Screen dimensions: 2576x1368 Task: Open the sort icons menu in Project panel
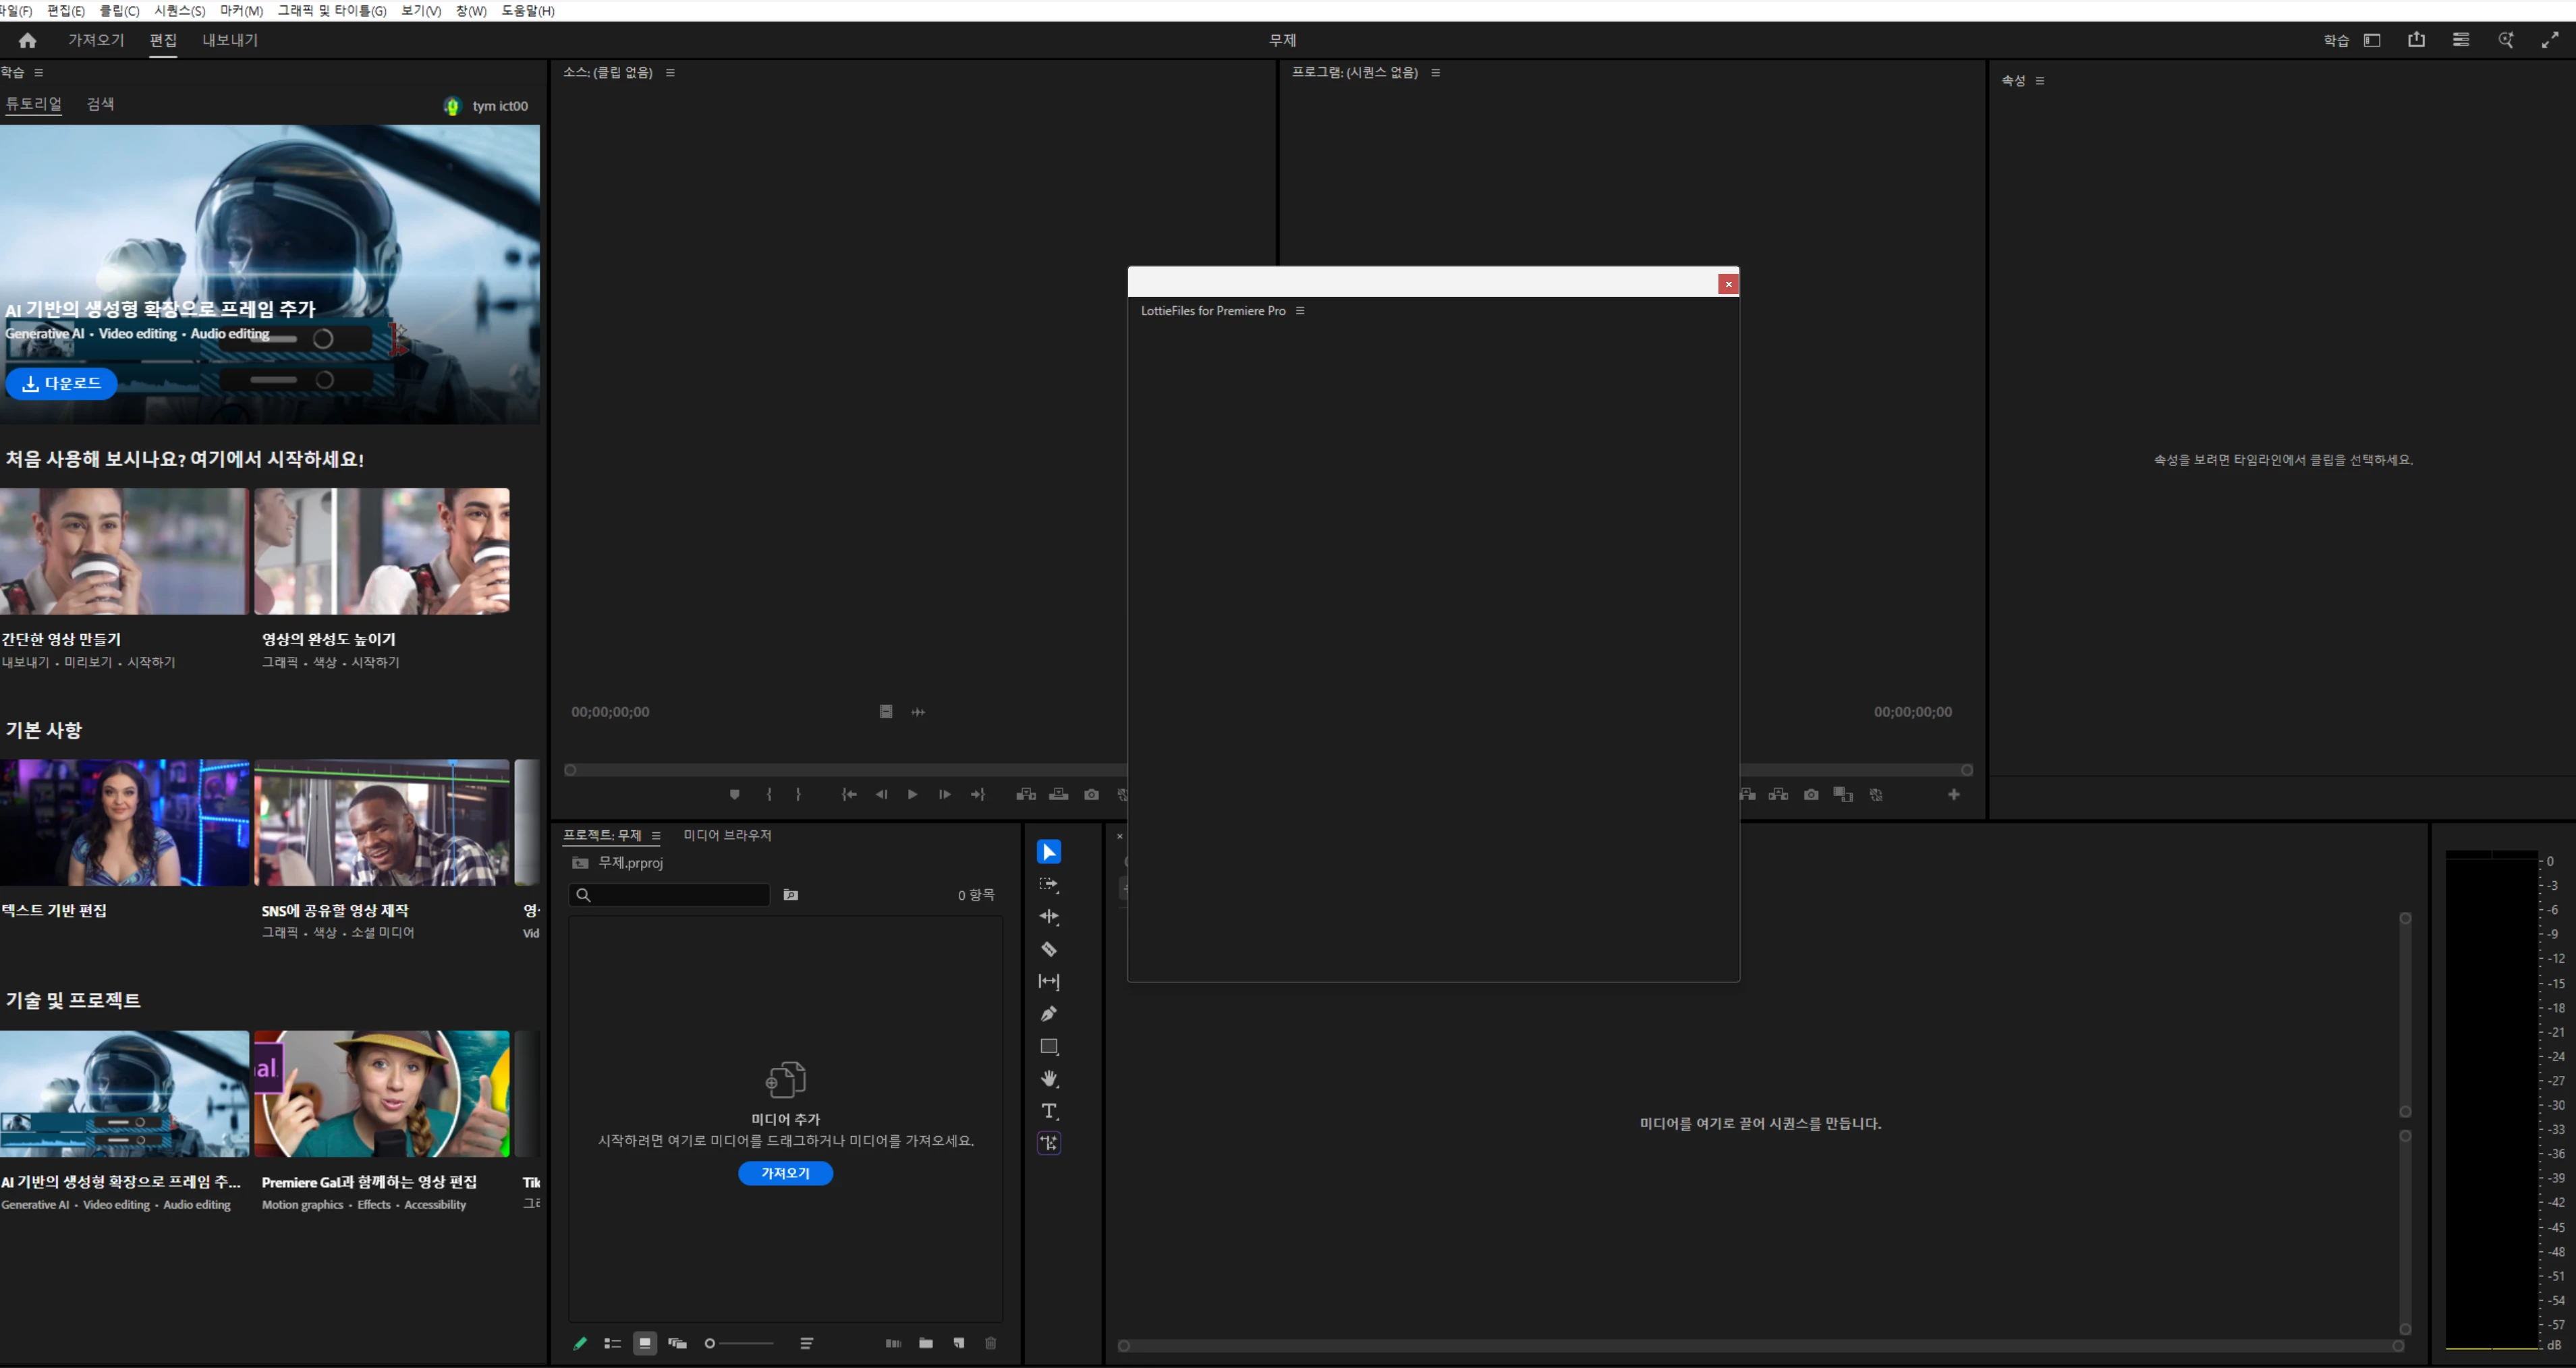[x=806, y=1344]
